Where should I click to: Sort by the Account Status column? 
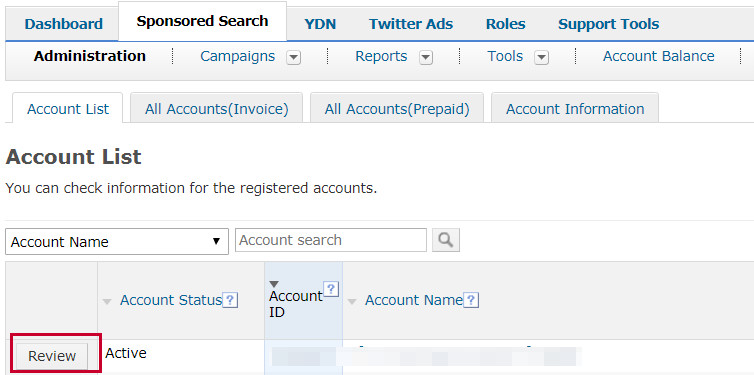point(171,300)
